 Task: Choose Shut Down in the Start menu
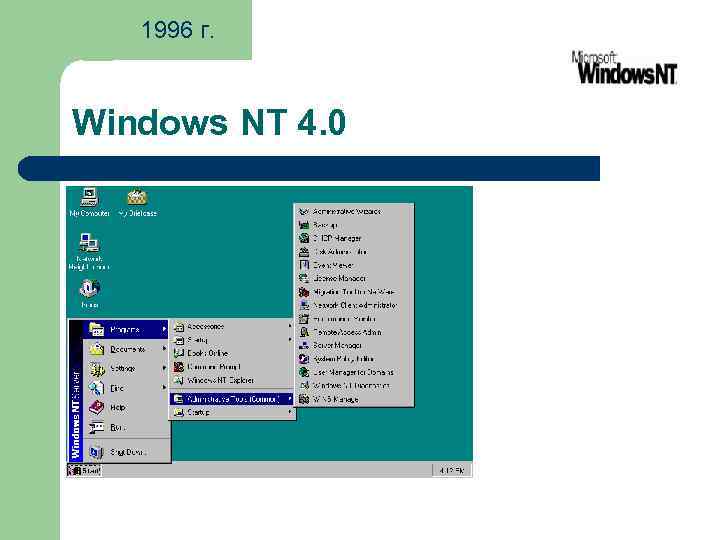tap(126, 452)
